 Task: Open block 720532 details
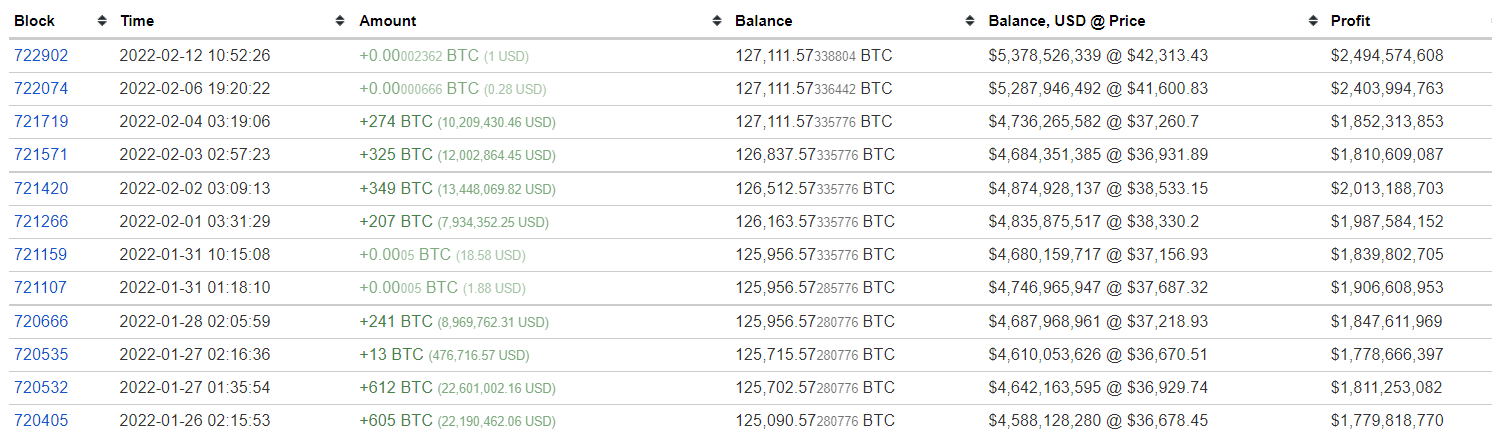click(x=41, y=388)
